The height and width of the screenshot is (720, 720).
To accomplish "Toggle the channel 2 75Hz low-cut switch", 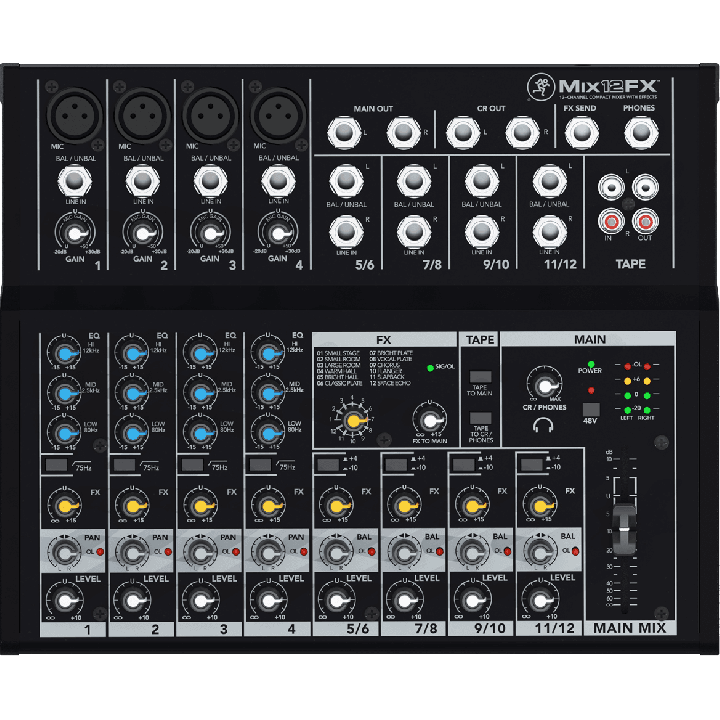I will pyautogui.click(x=124, y=465).
